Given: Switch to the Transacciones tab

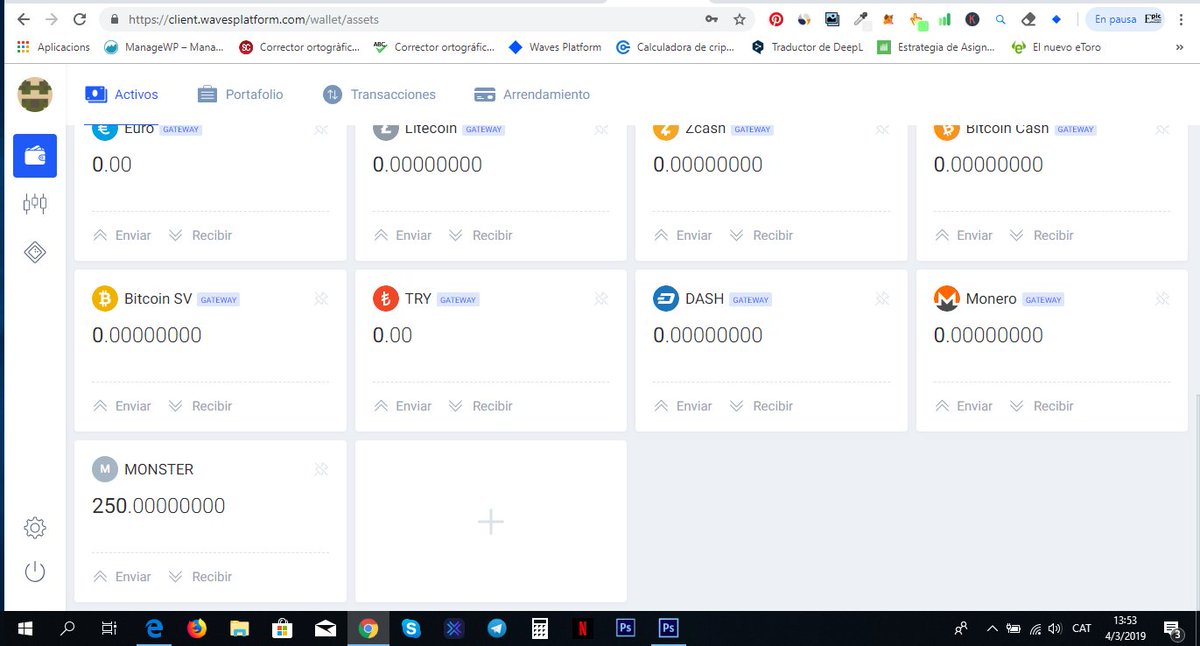Looking at the screenshot, I should click(x=379, y=94).
